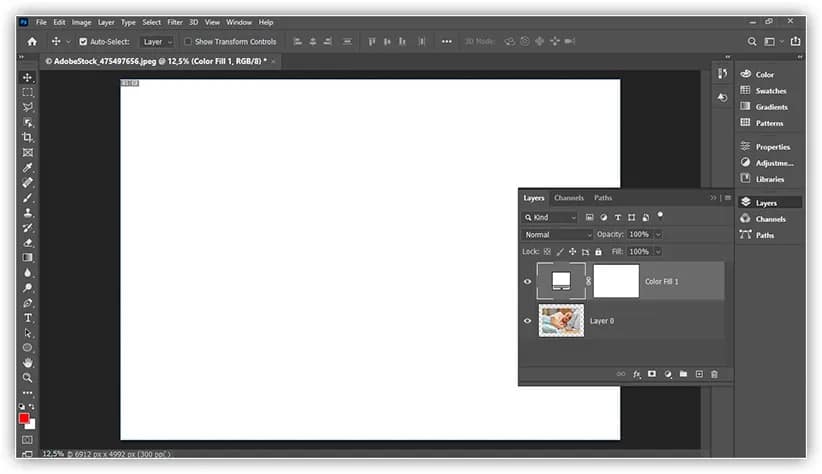
Task: Open the Filter menu
Action: [x=175, y=22]
